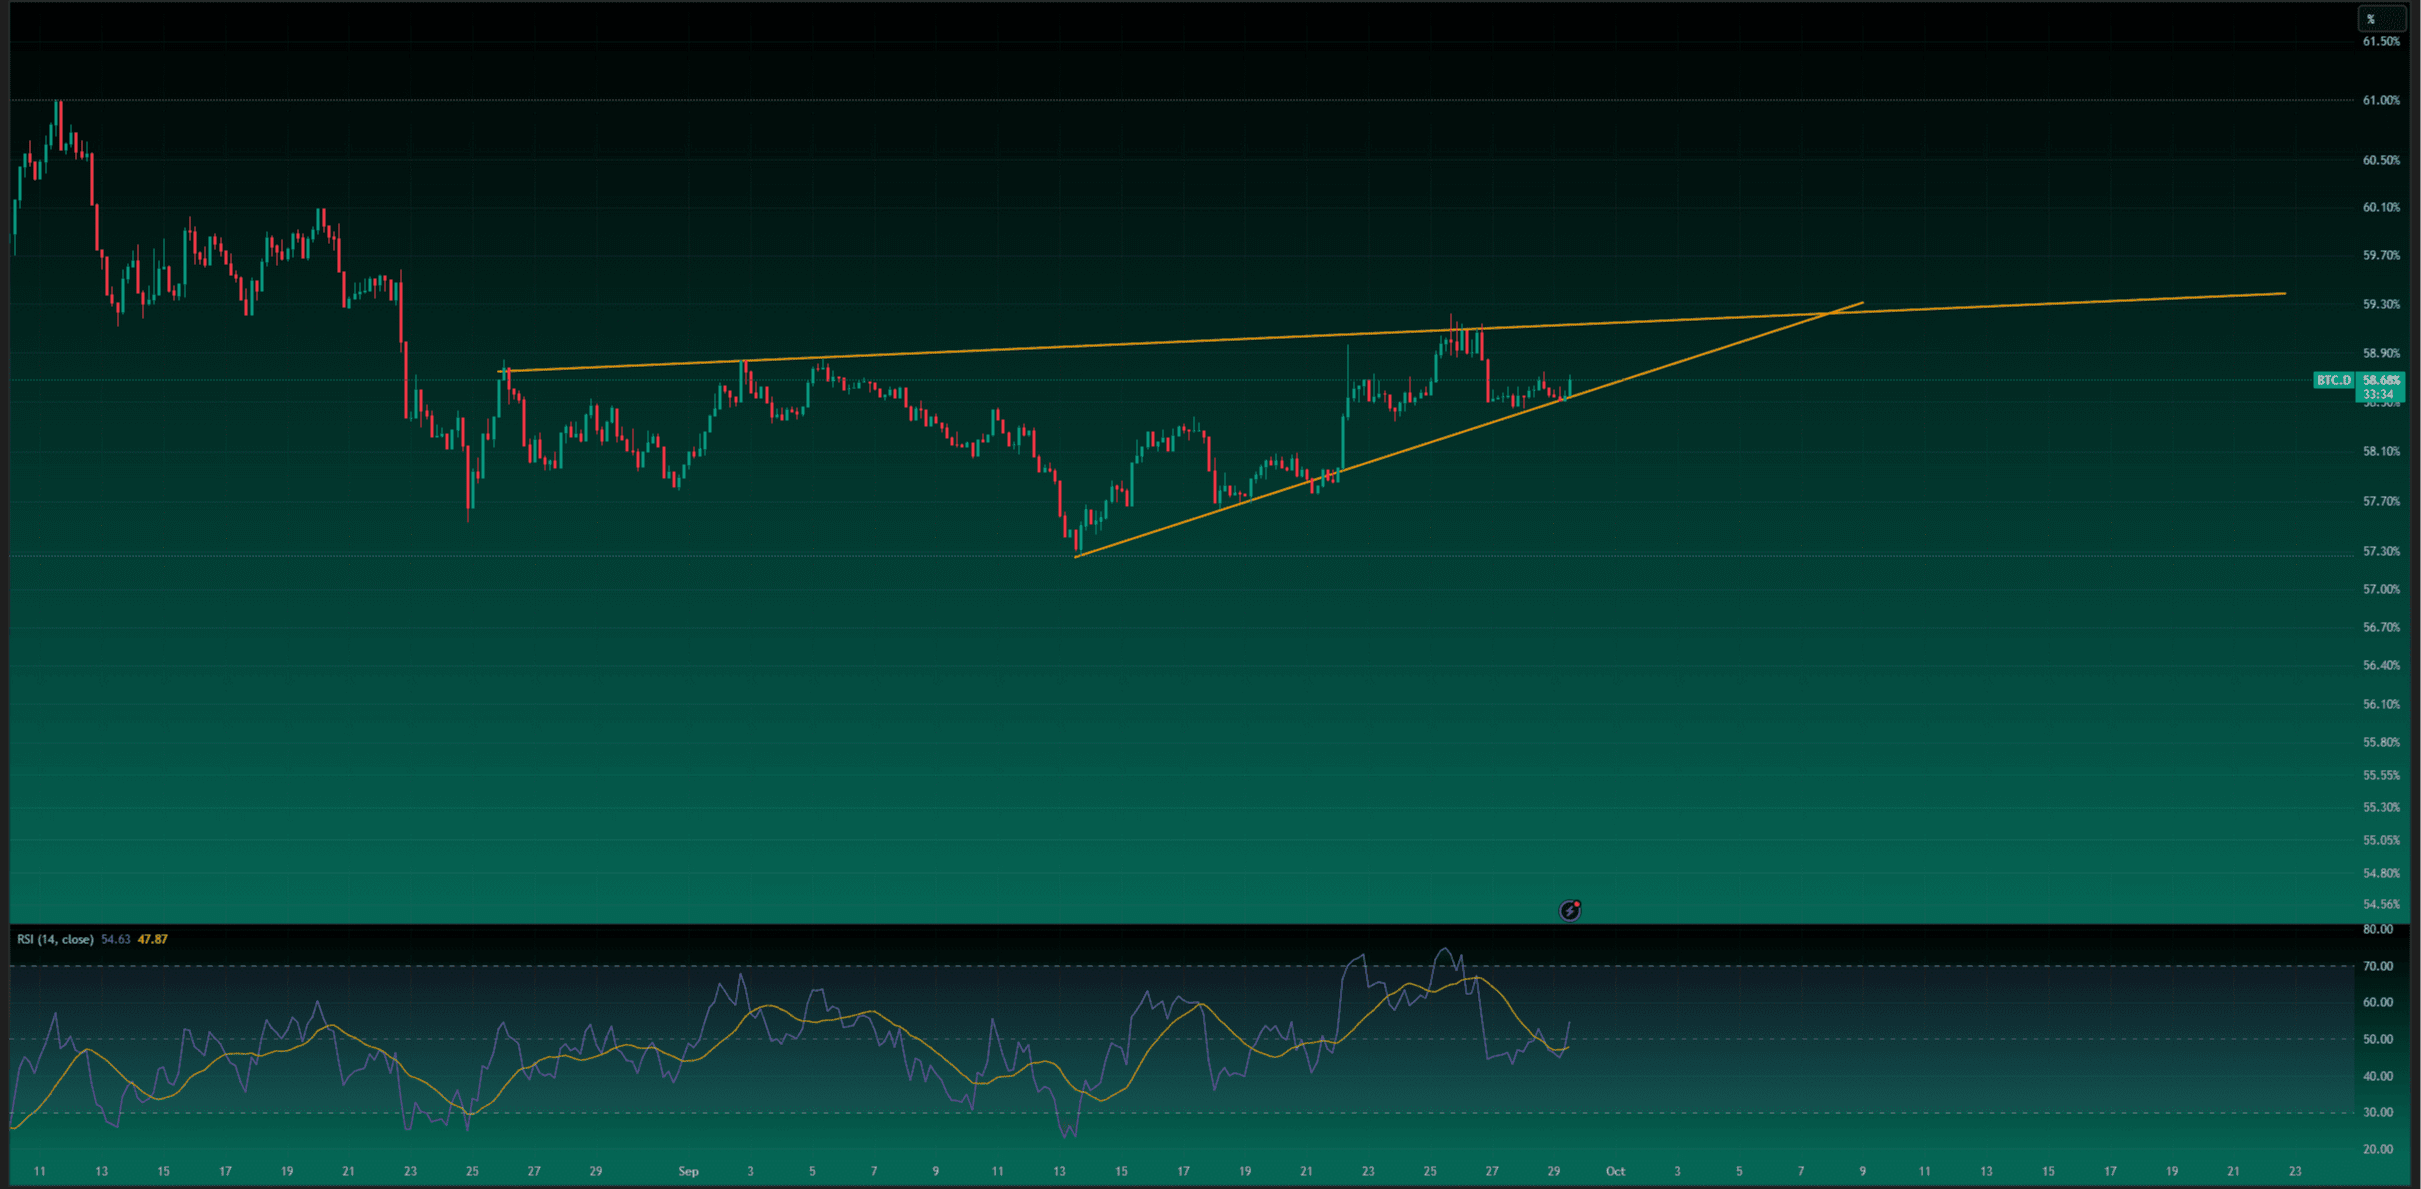Click the 70.00 level on the RSI scale

coord(2377,966)
